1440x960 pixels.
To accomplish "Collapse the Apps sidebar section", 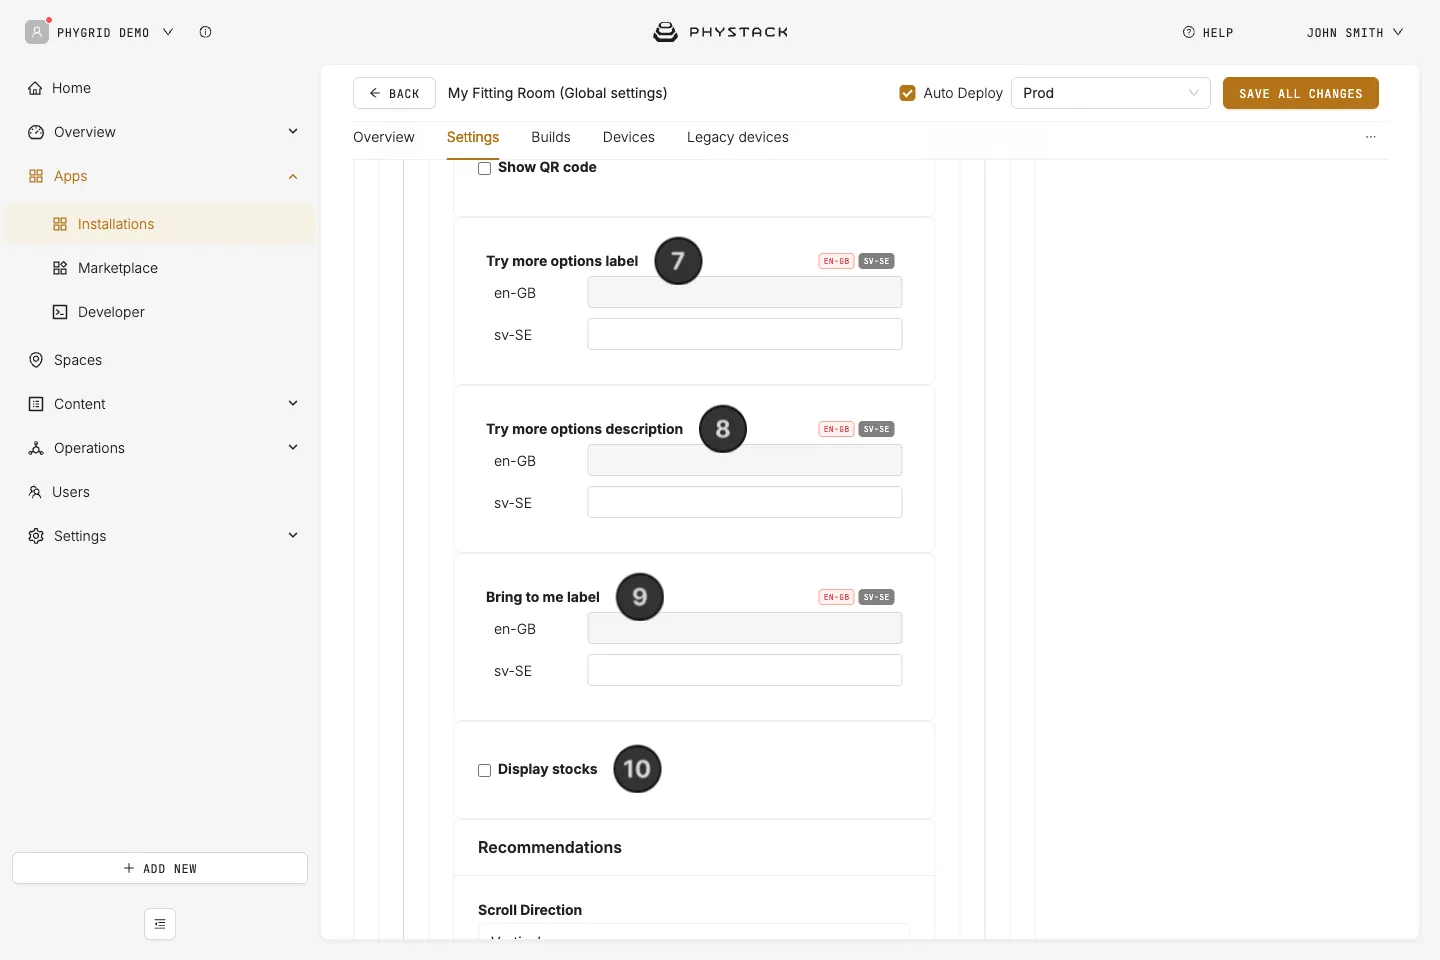I will (x=293, y=176).
